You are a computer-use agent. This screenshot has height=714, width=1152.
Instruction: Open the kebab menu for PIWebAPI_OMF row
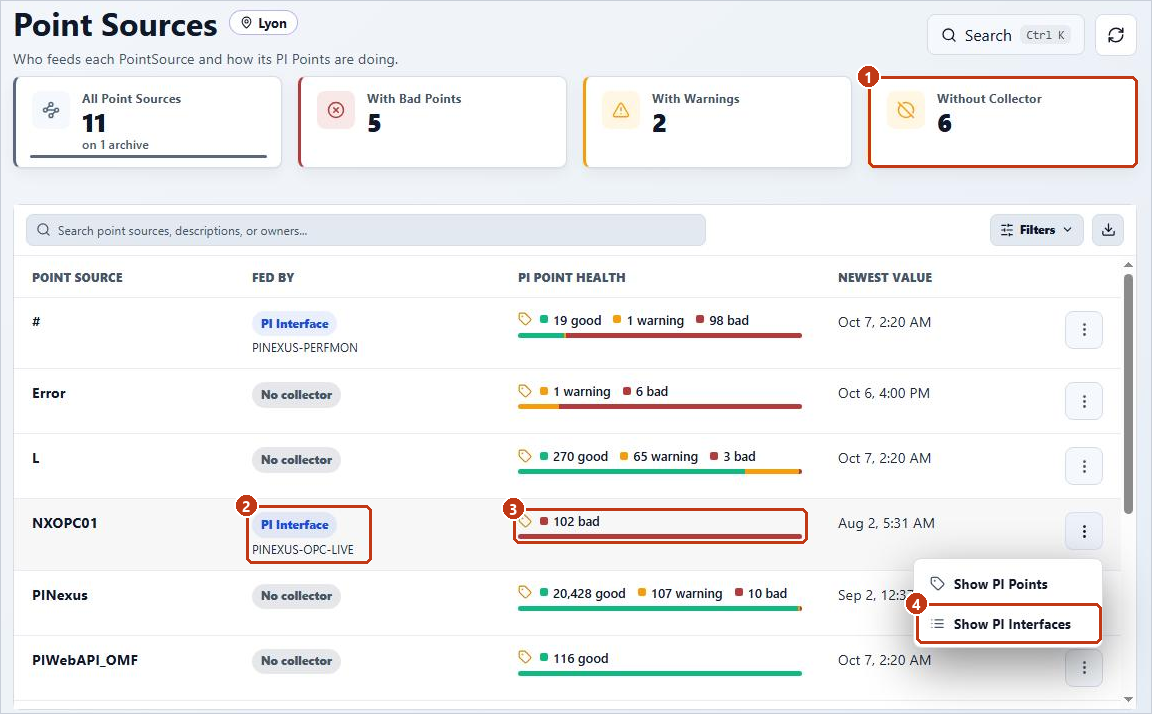[1084, 668]
